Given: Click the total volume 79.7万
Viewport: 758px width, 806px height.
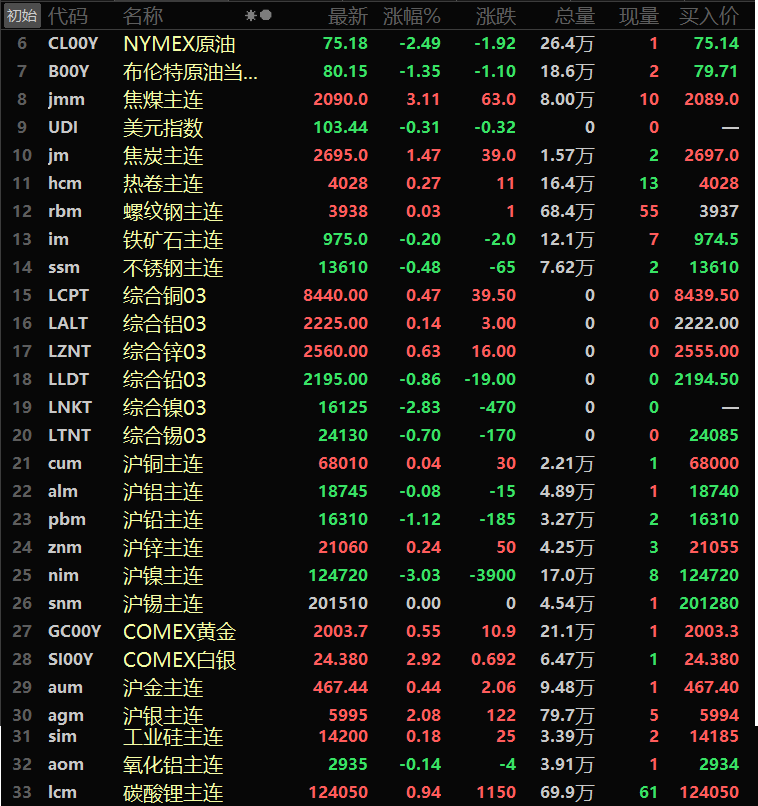Looking at the screenshot, I should pos(567,715).
